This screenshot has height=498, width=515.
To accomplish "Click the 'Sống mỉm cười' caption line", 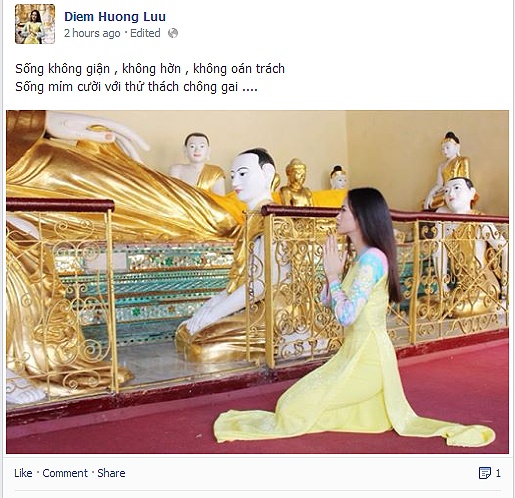I will pyautogui.click(x=136, y=87).
